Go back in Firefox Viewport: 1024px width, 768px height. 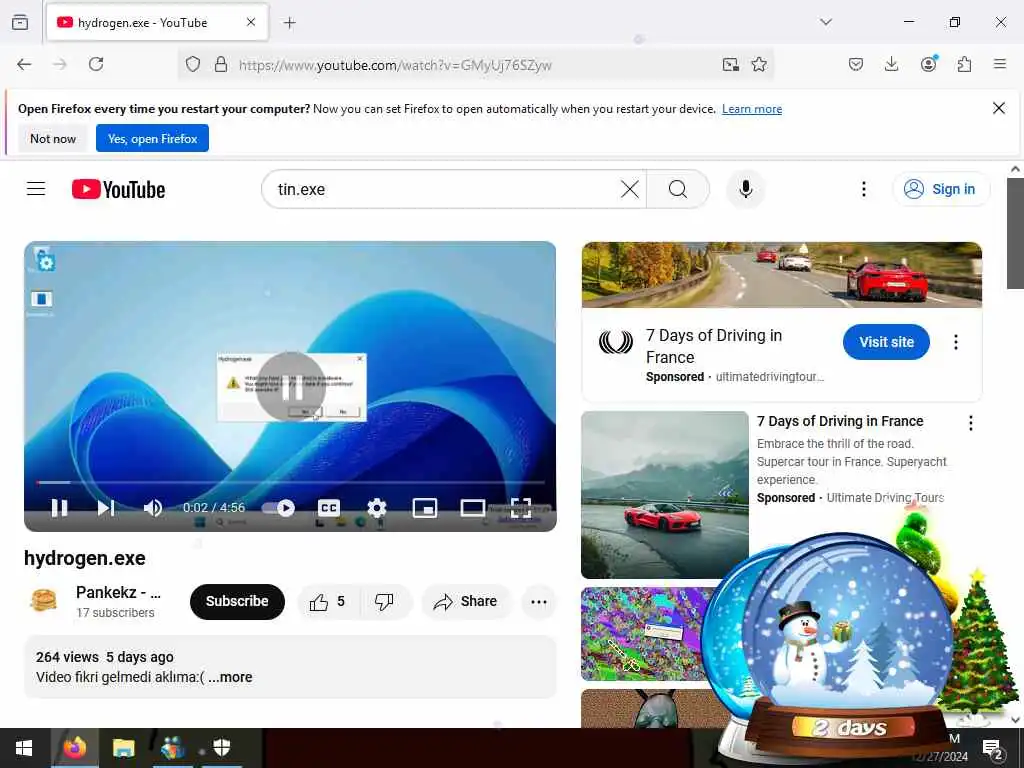coord(24,64)
